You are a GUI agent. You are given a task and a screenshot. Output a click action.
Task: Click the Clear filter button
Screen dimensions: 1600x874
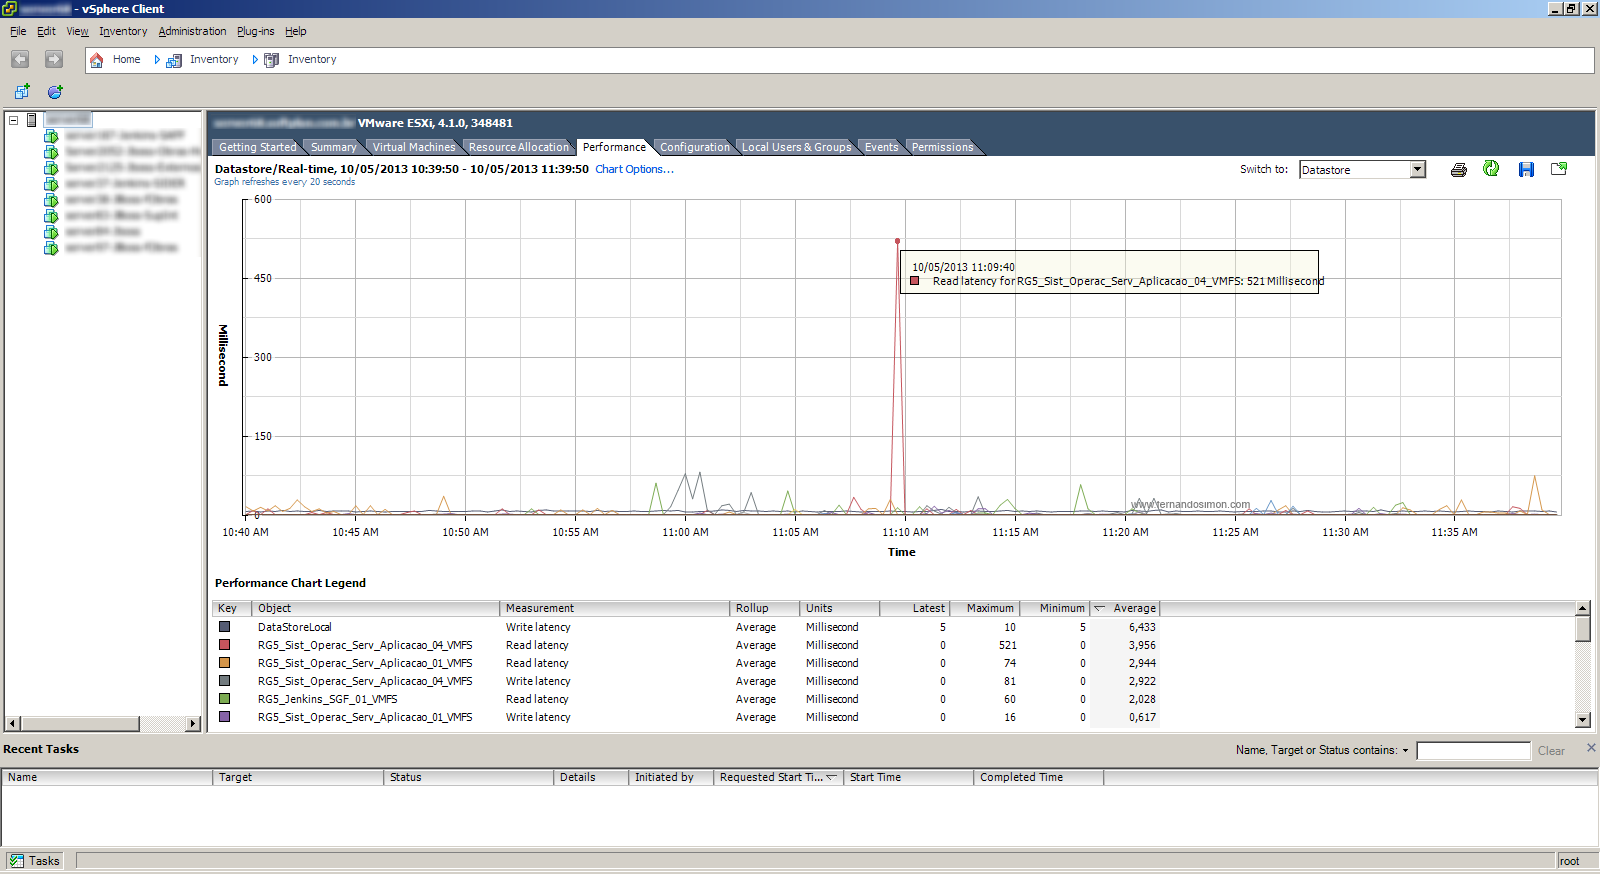tap(1551, 751)
